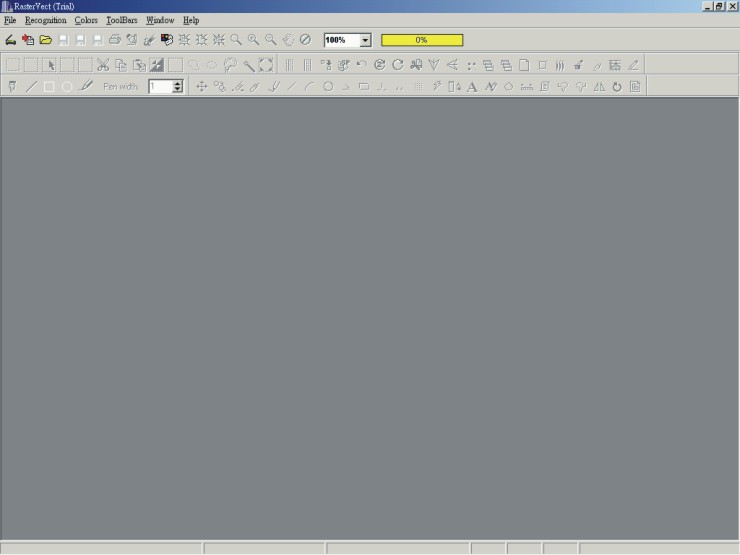Click the four dots points icon

tap(471, 65)
